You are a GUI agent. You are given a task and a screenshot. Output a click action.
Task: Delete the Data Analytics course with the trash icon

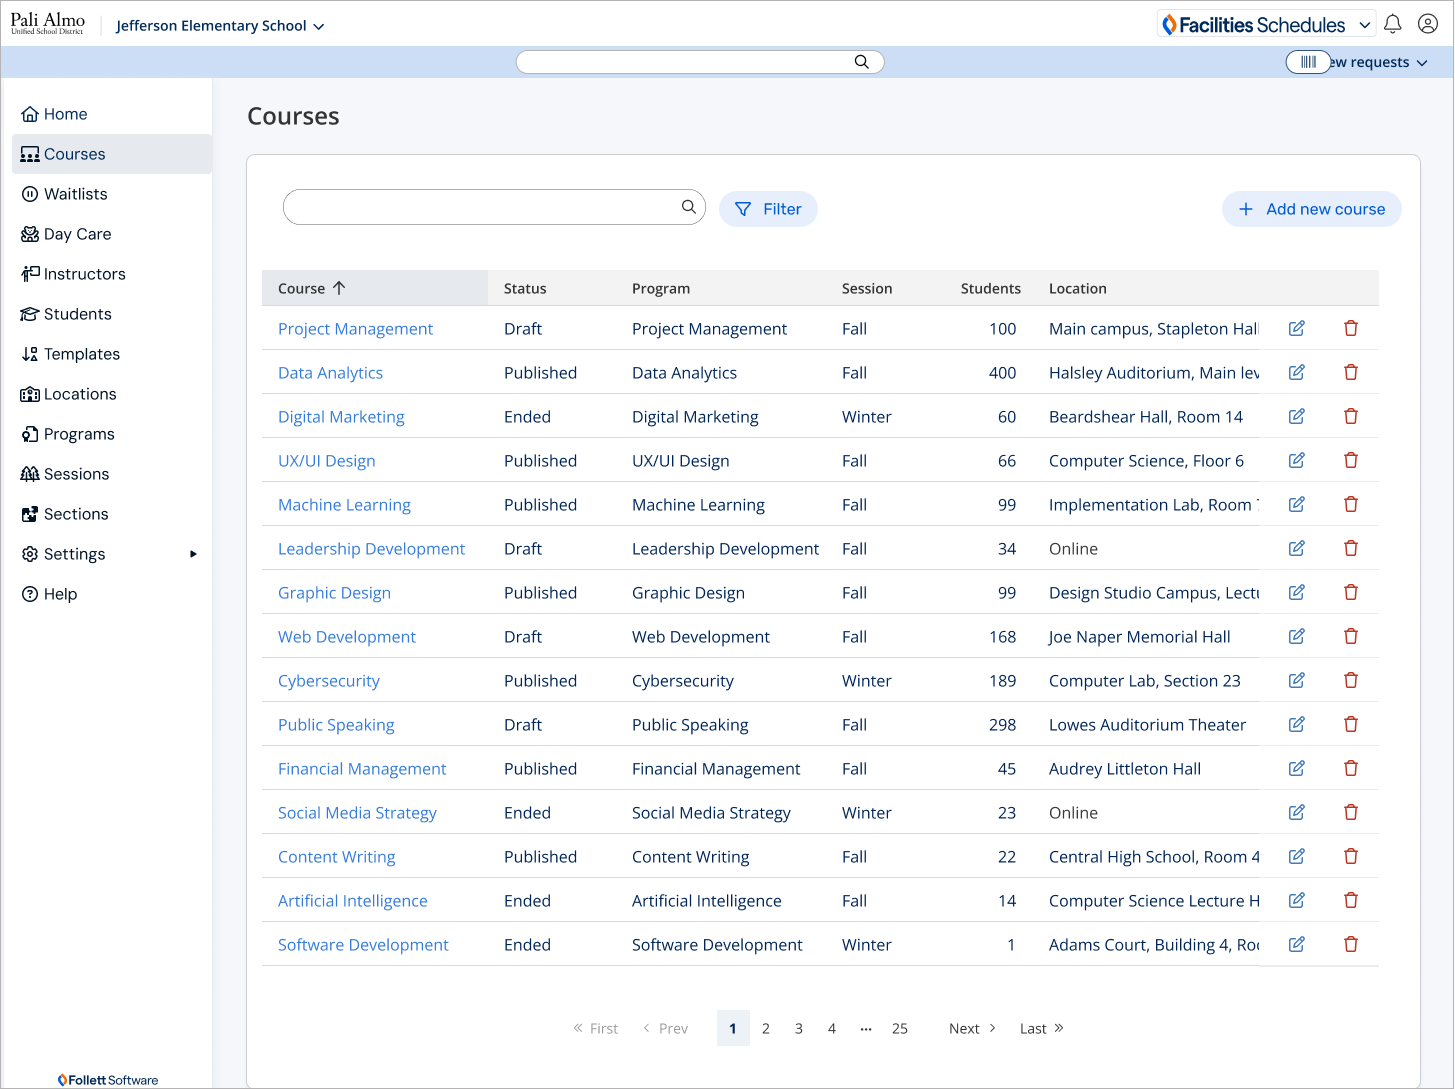[1351, 372]
